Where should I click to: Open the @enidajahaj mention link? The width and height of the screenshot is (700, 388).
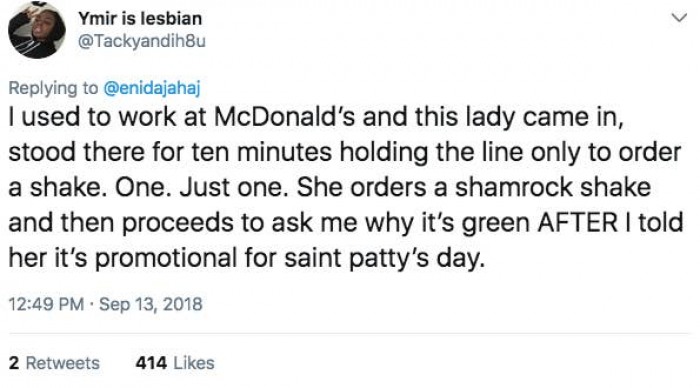click(x=152, y=88)
